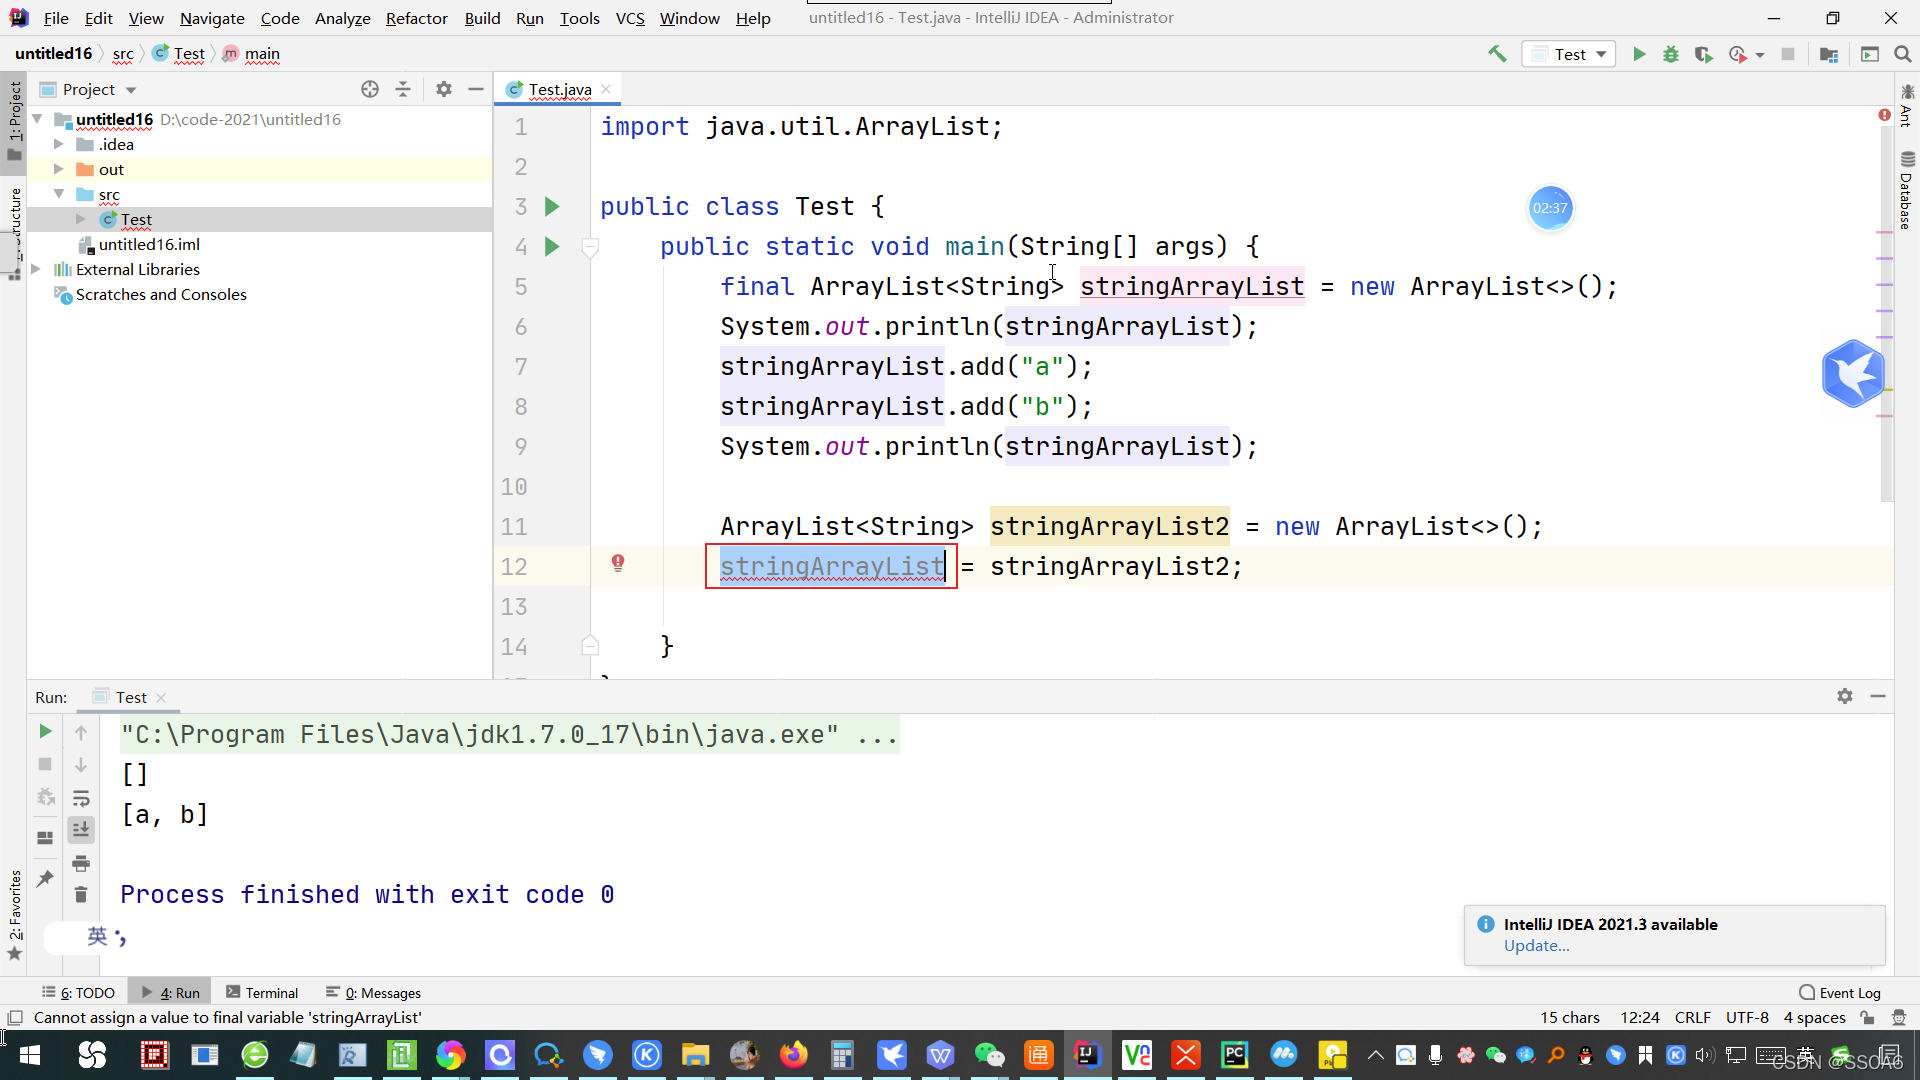Open the Refactor menu
This screenshot has width=1920, height=1080.
[416, 18]
